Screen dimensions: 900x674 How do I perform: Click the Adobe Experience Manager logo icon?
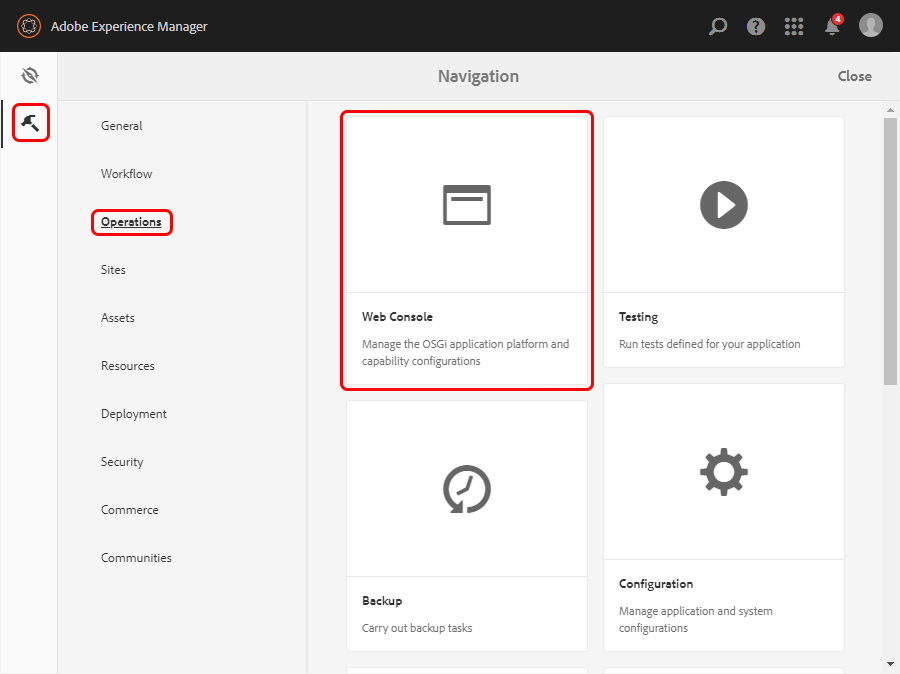(29, 26)
